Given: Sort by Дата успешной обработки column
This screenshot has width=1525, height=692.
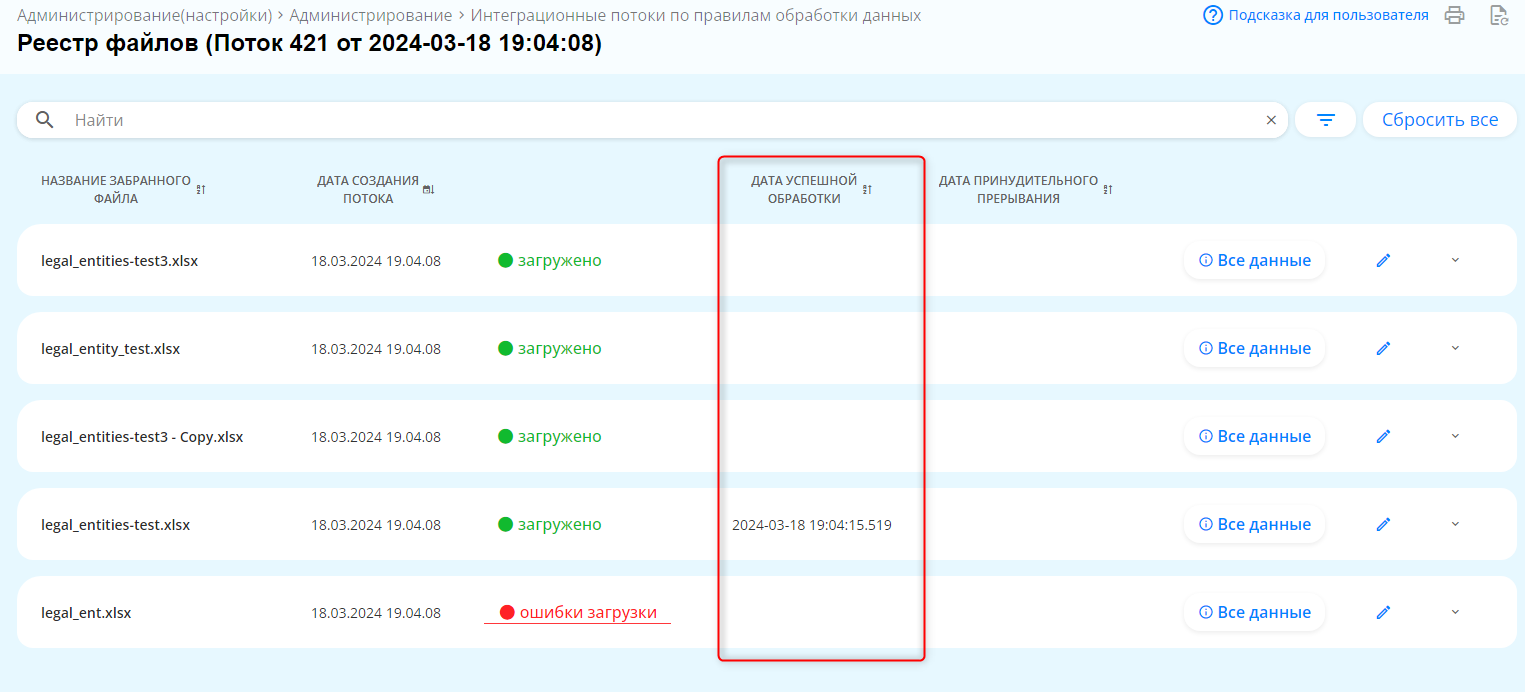Looking at the screenshot, I should 867,189.
